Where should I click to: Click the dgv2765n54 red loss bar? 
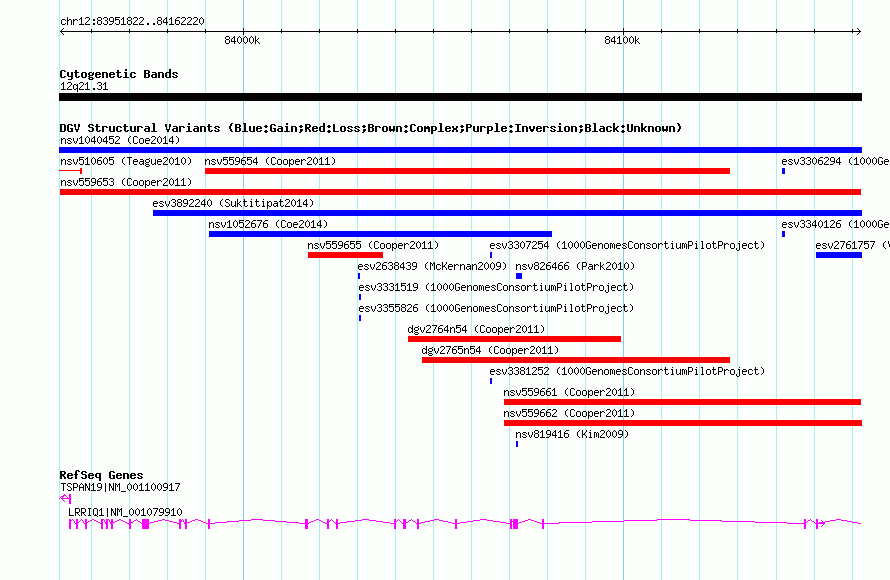click(576, 360)
